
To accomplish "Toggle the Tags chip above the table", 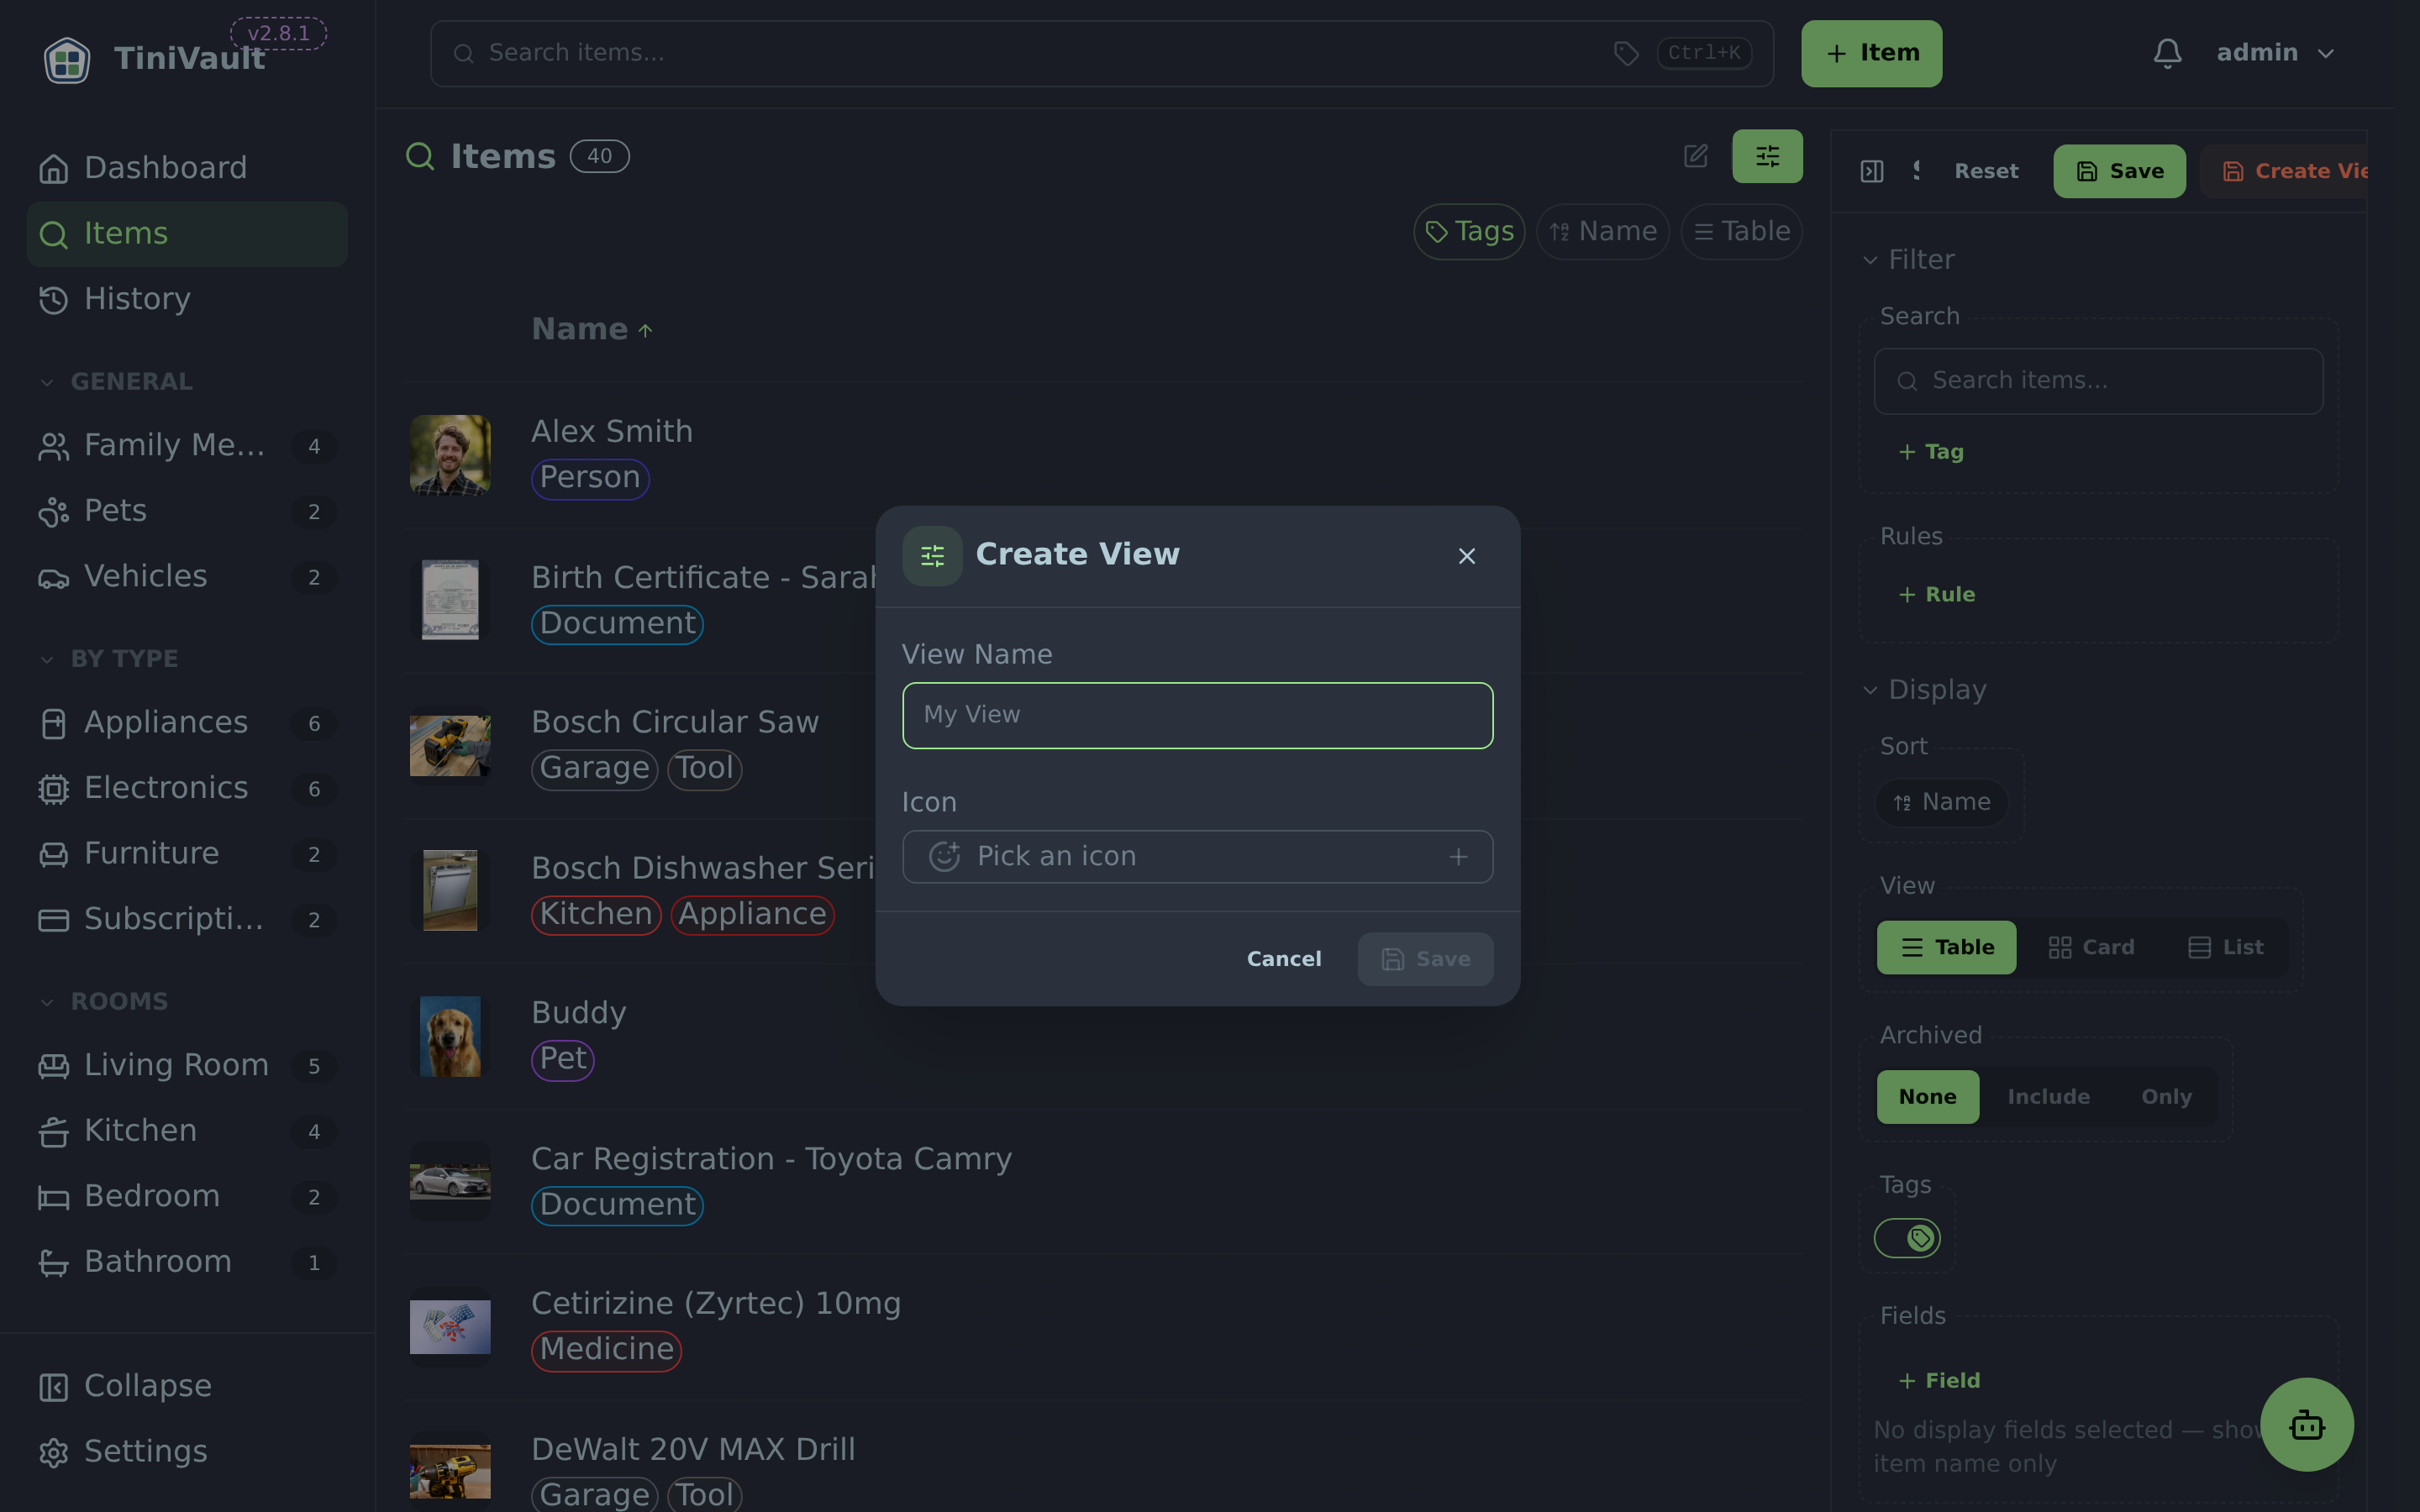I will click(x=1469, y=232).
